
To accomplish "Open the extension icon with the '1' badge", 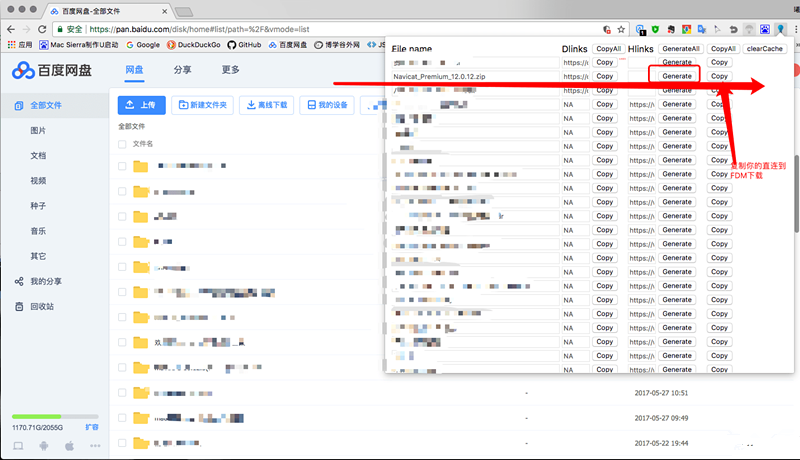I will pos(640,30).
